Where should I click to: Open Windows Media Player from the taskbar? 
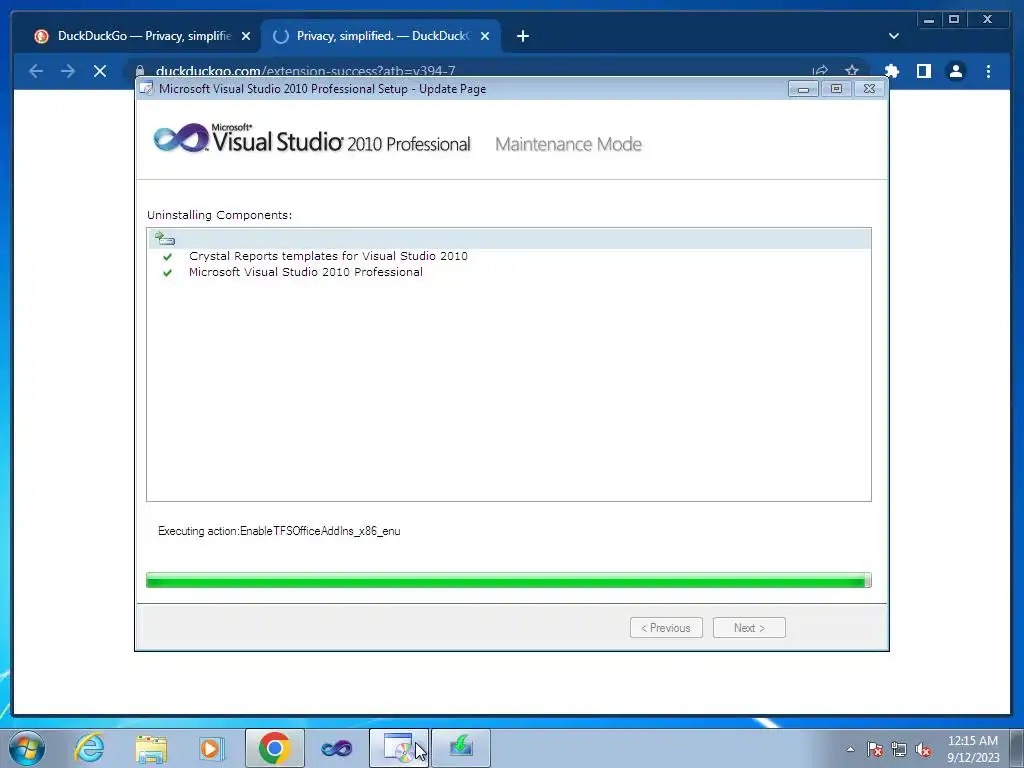212,748
